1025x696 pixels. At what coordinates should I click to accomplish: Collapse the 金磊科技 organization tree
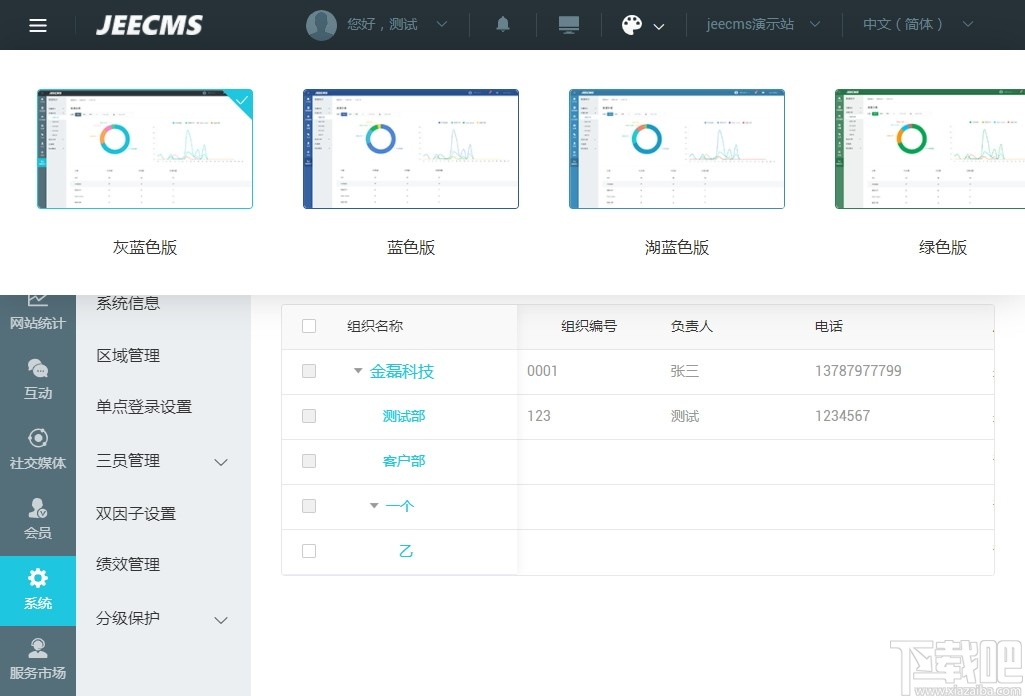click(357, 371)
